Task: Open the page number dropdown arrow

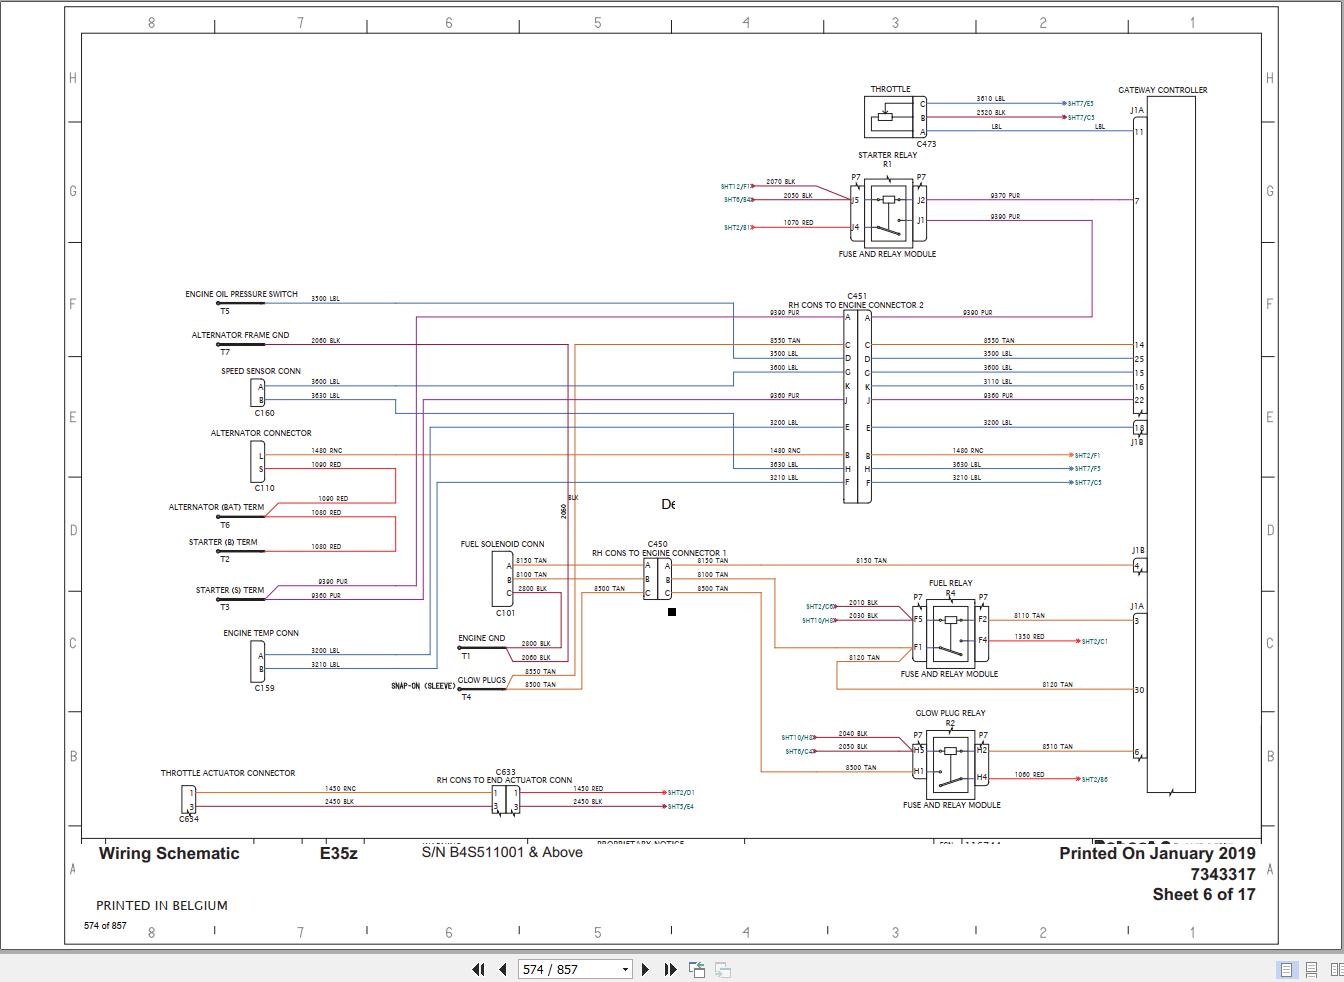Action: (626, 969)
